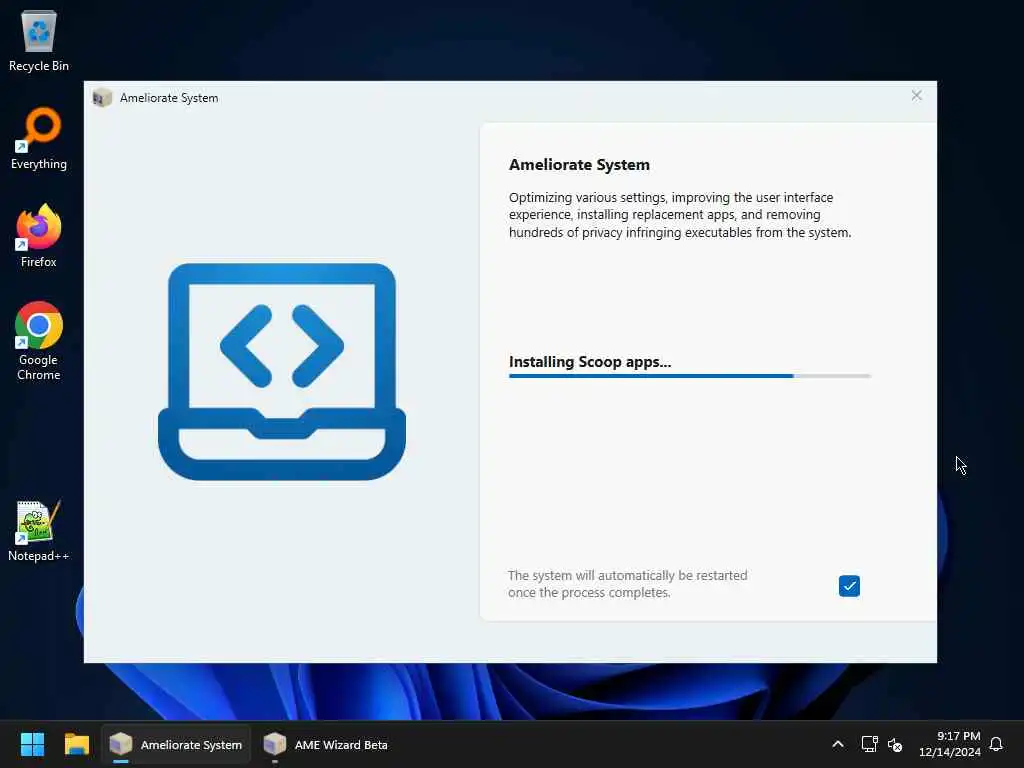
Task: Open the Recycle Bin desktop icon
Action: click(39, 40)
